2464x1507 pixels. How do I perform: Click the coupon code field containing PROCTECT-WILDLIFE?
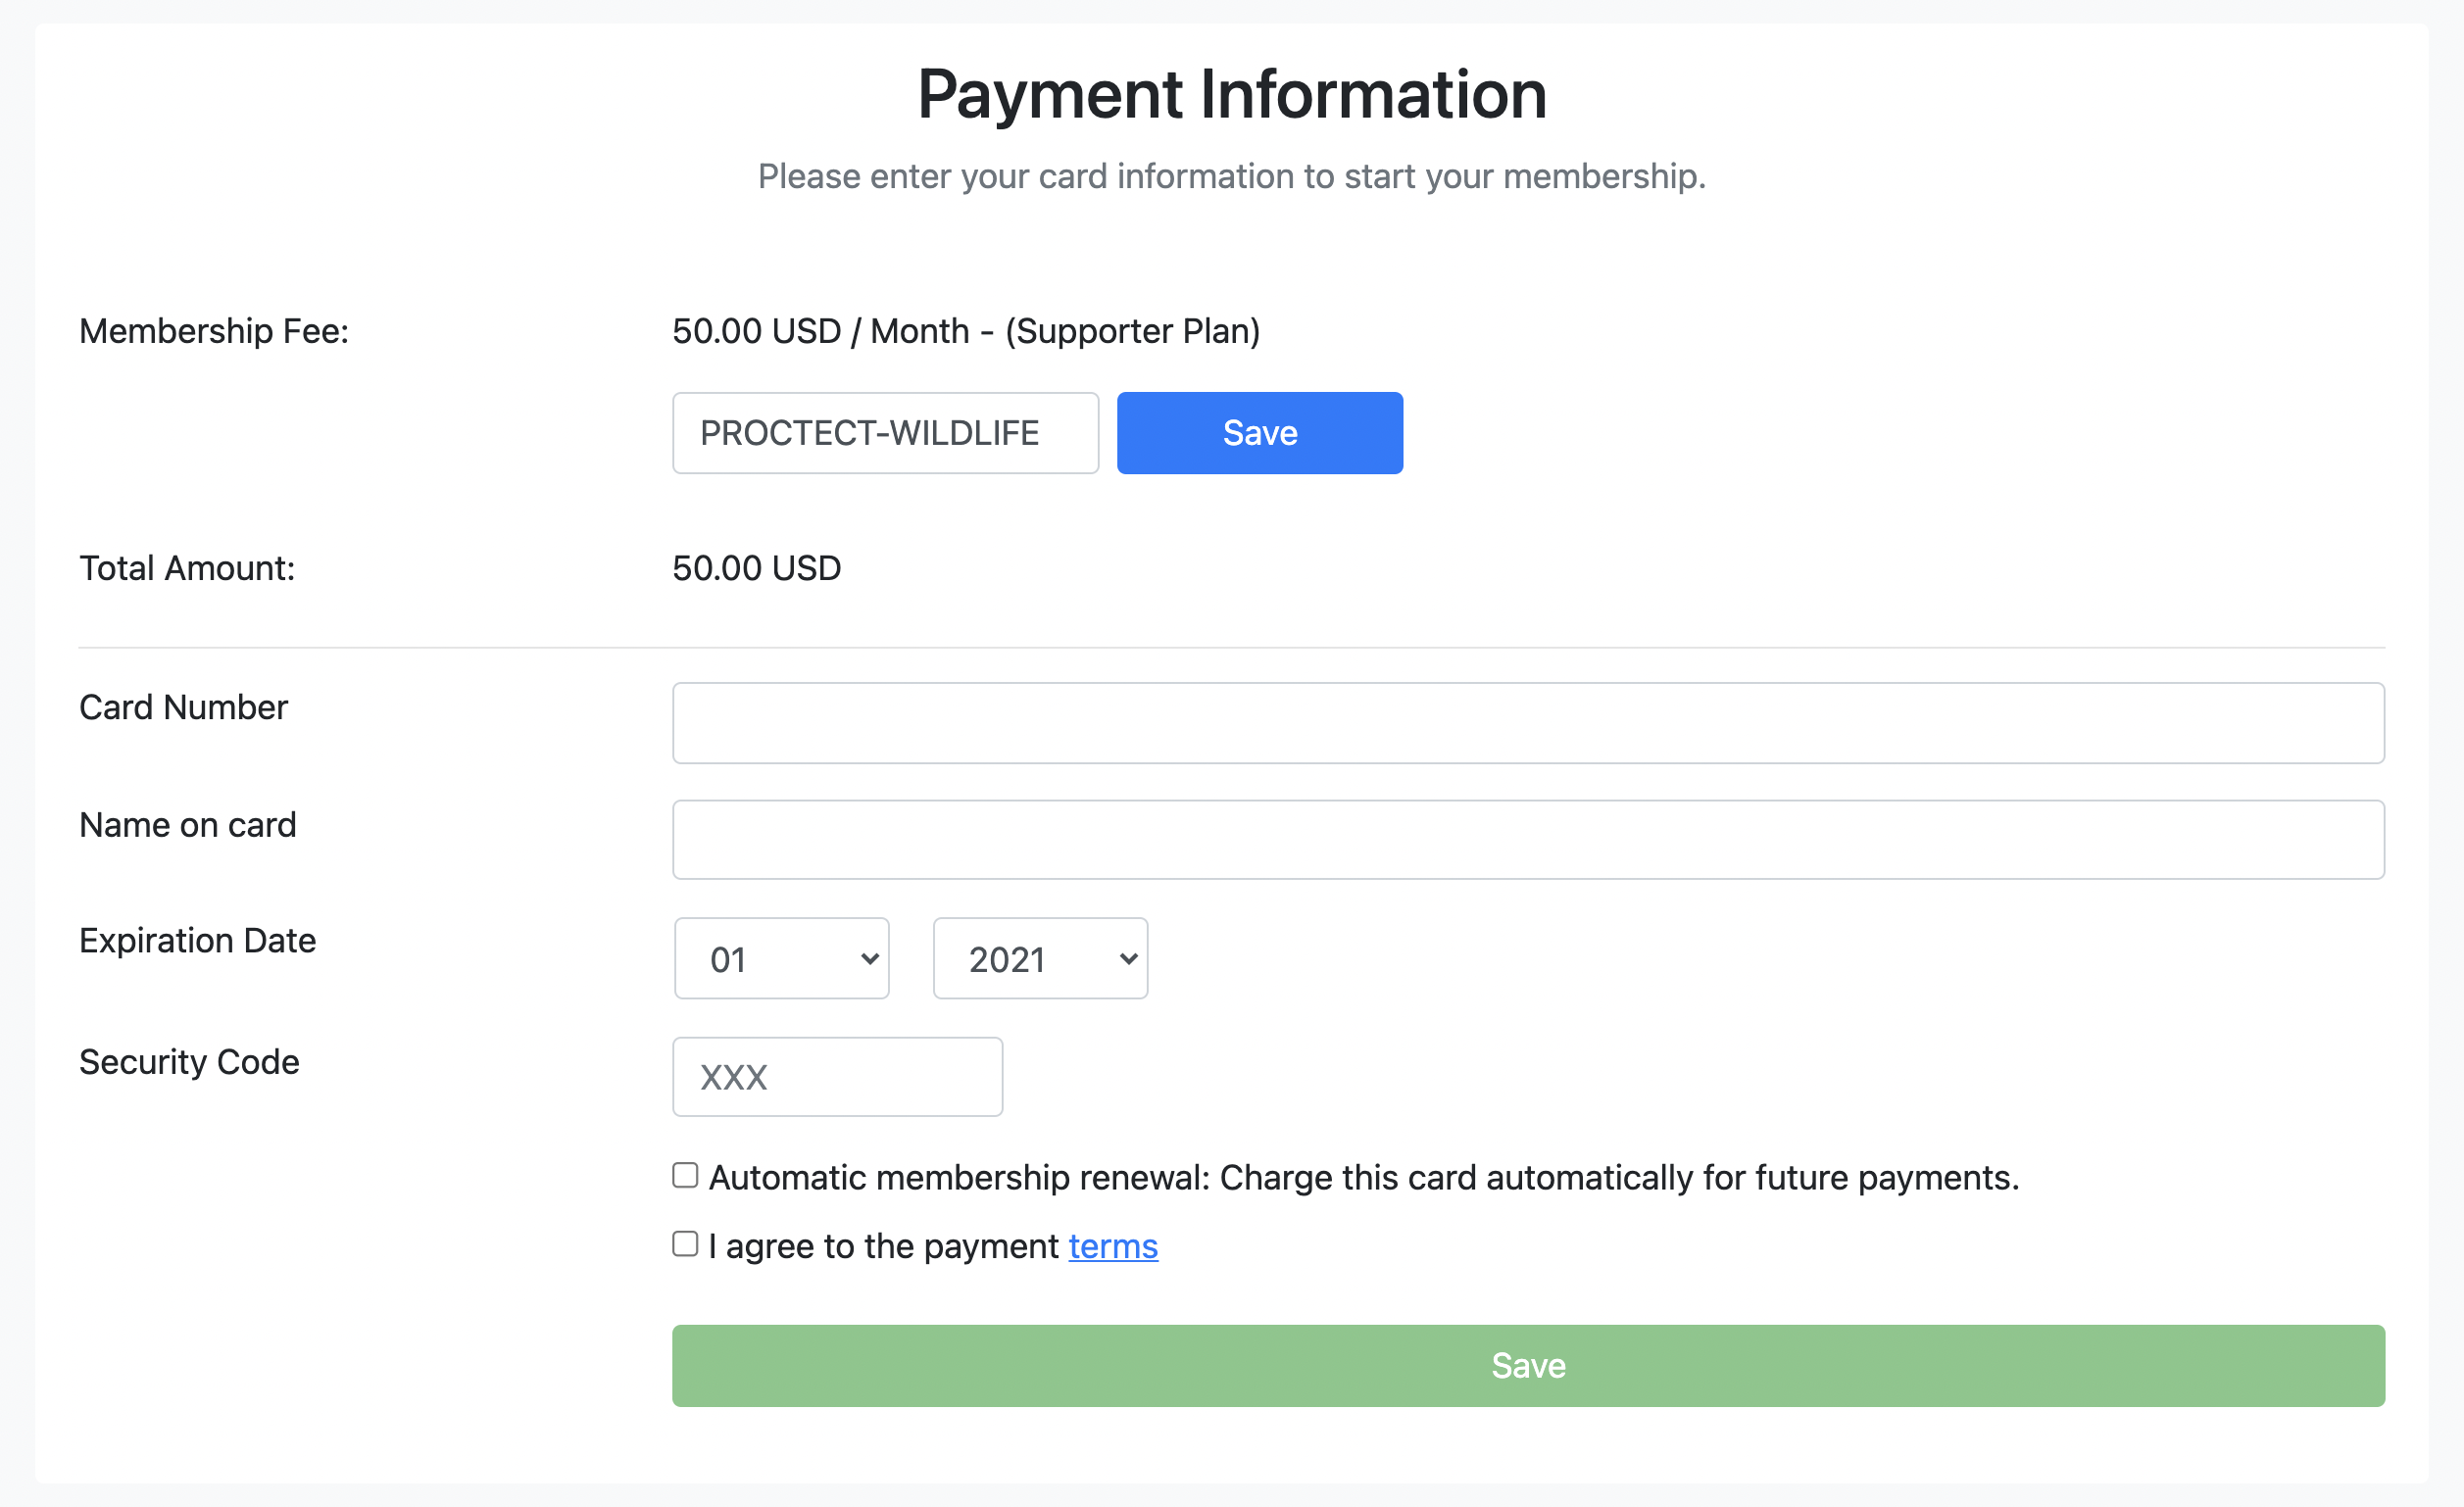(x=885, y=433)
